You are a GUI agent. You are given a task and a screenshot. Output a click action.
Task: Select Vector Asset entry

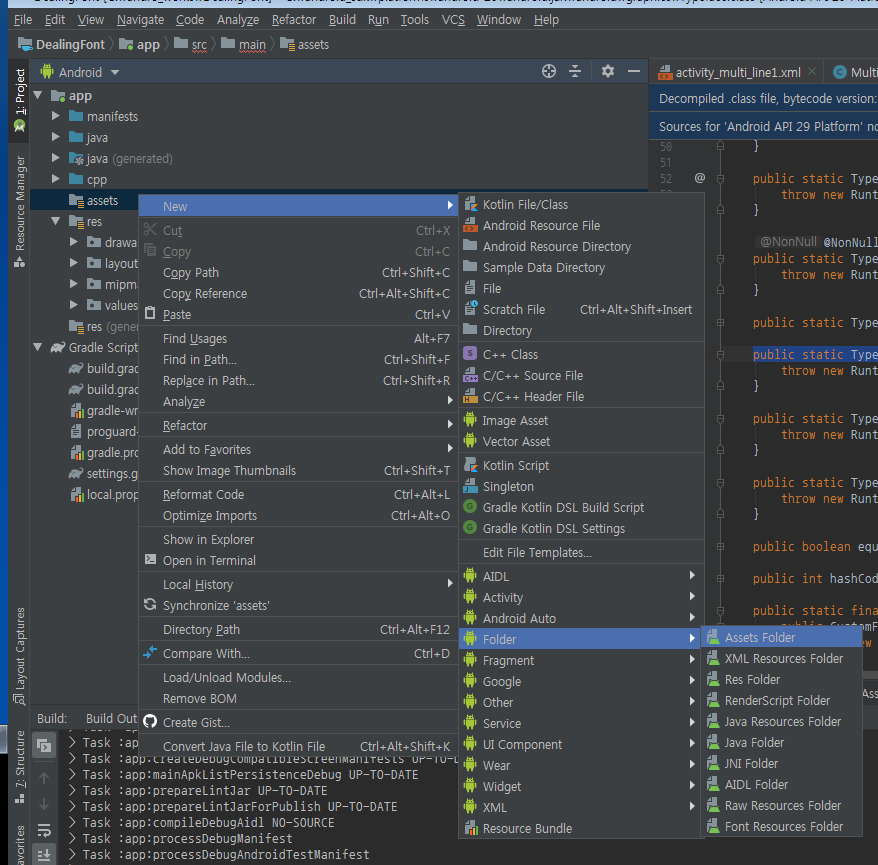tap(581, 442)
